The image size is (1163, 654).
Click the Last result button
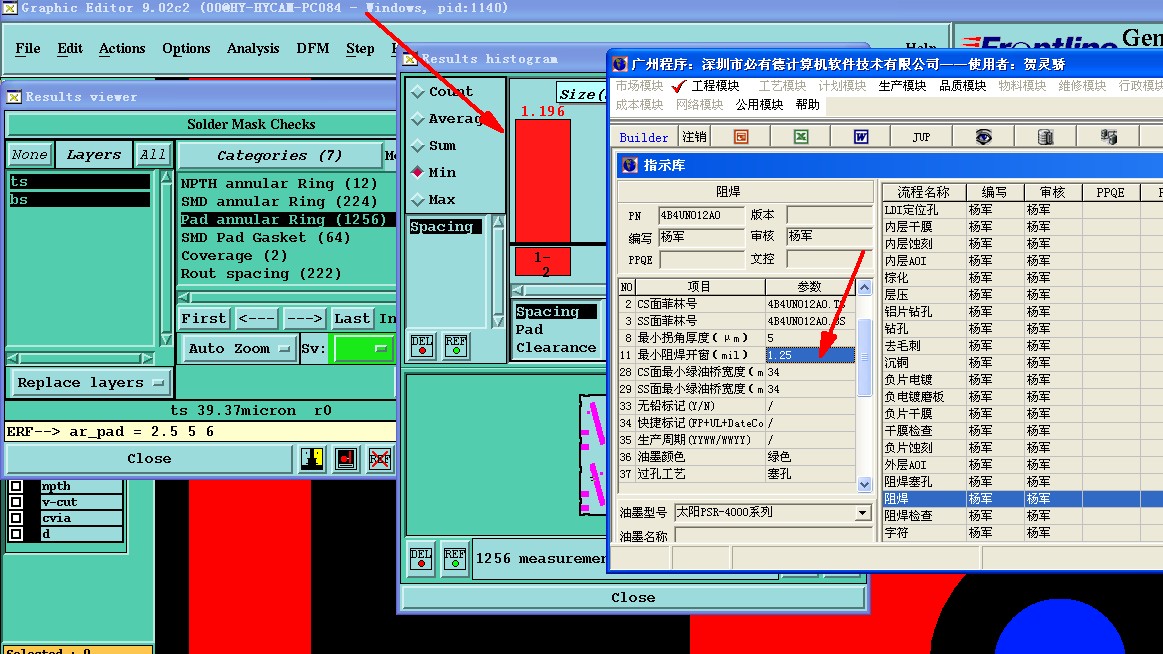coord(352,319)
